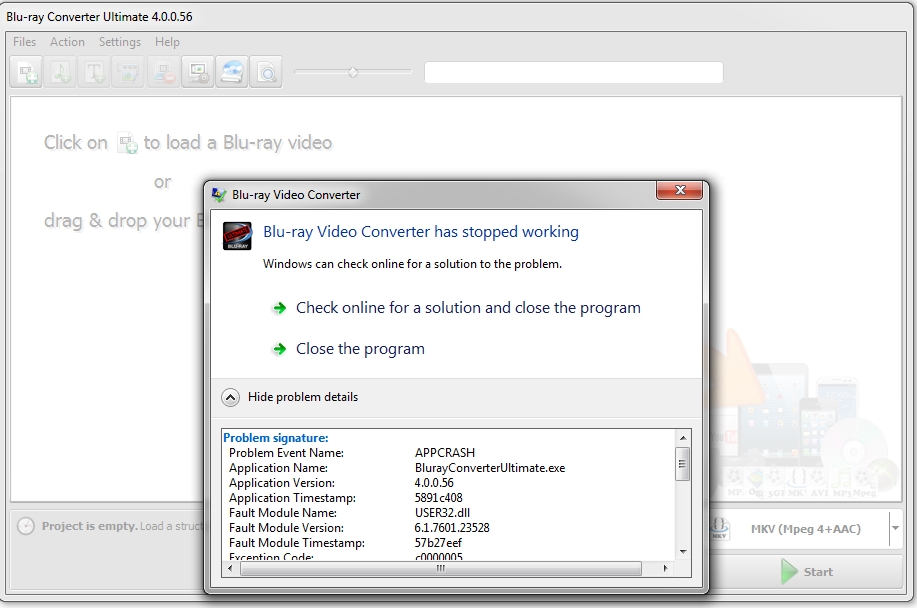This screenshot has width=917, height=608.
Task: Choose Close the program option
Action: pos(360,349)
